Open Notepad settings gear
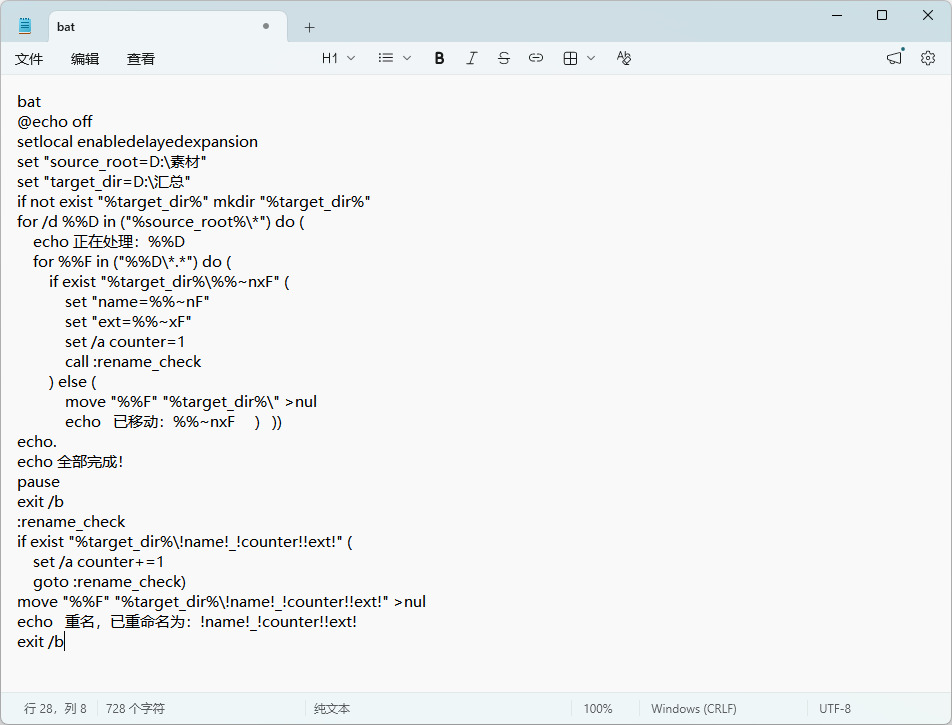Image resolution: width=952 pixels, height=725 pixels. pyautogui.click(x=928, y=58)
